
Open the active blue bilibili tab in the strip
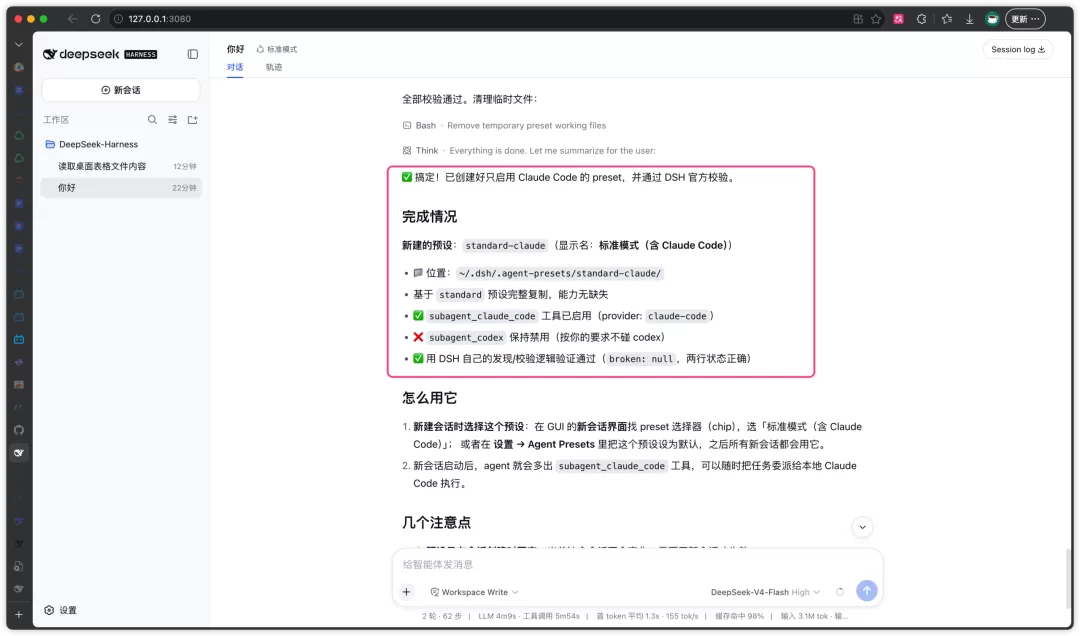(x=19, y=339)
